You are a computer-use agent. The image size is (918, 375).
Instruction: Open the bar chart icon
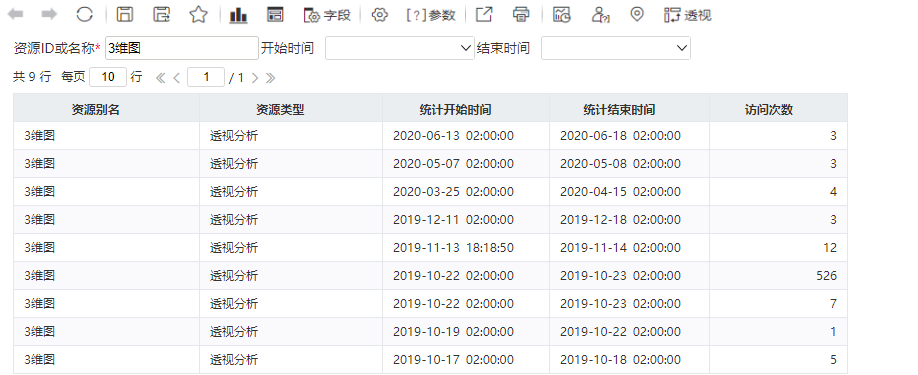(x=238, y=15)
